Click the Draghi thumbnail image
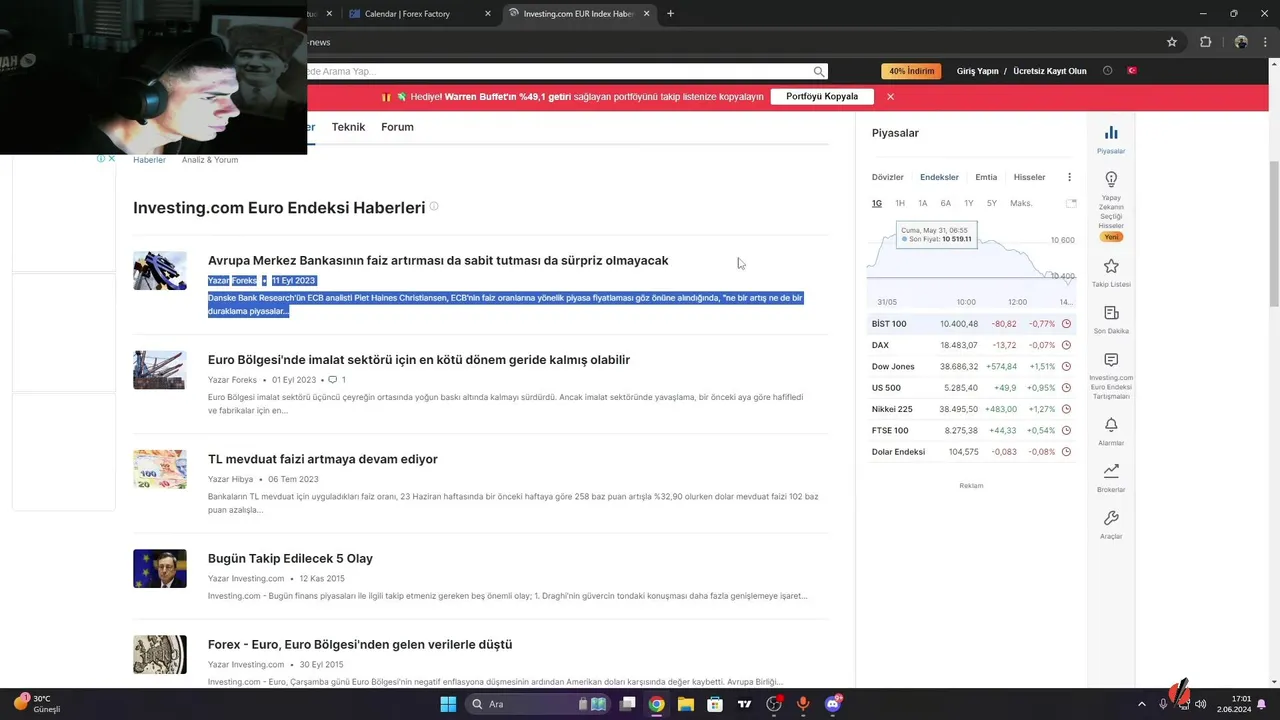Viewport: 1280px width, 720px height. (160, 569)
